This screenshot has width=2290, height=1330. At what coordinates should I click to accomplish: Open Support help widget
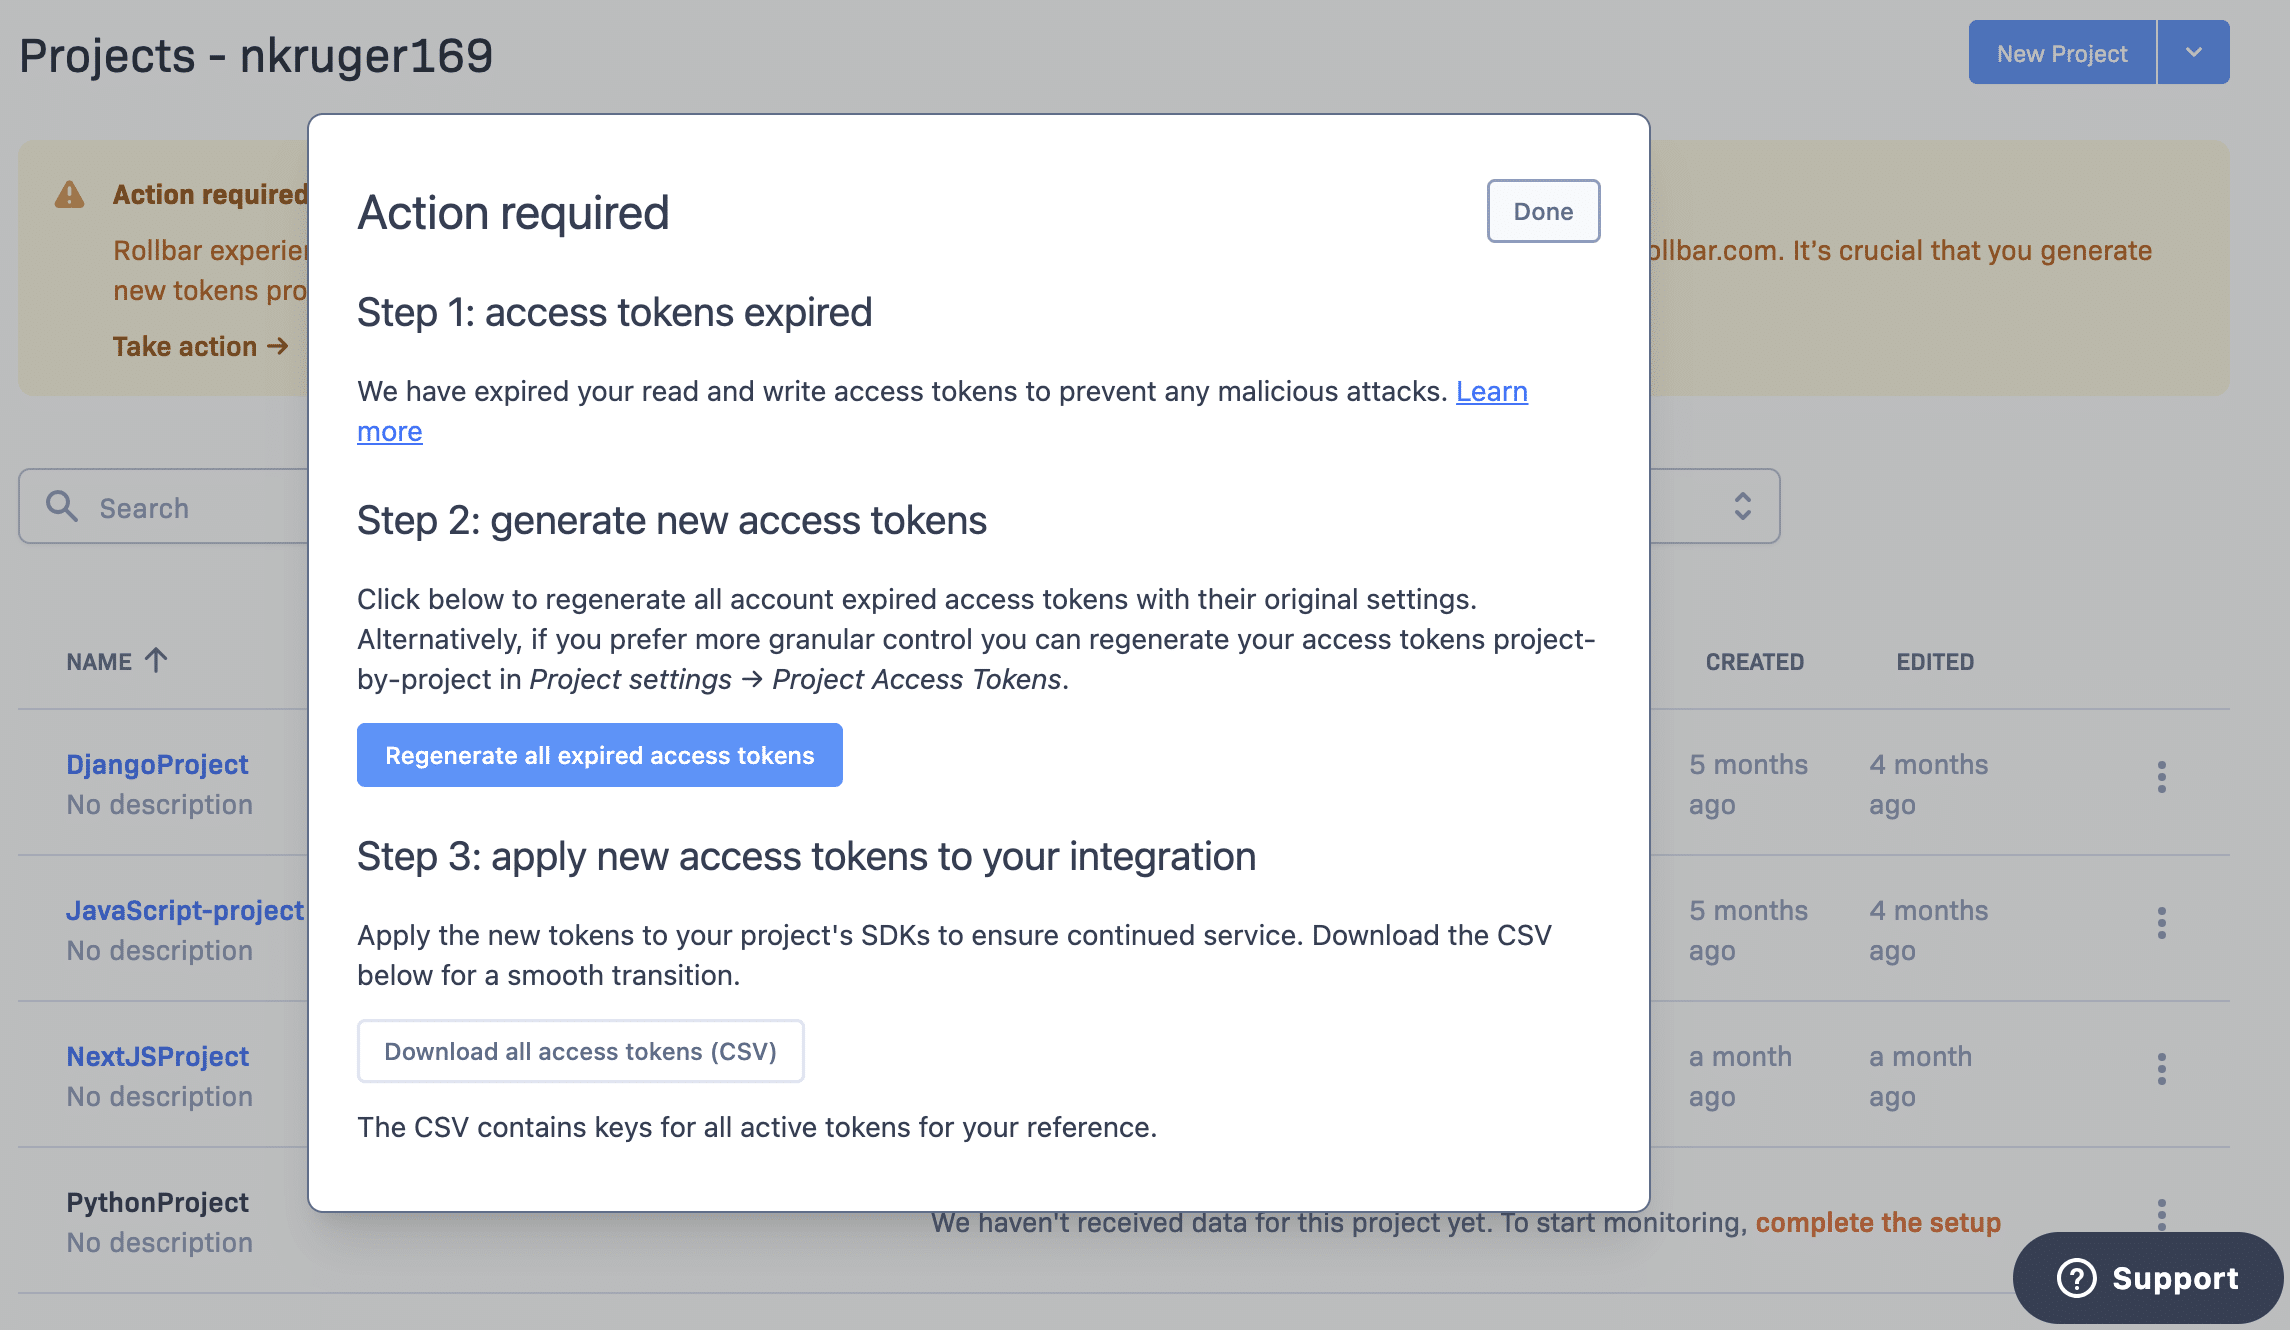(x=2147, y=1277)
